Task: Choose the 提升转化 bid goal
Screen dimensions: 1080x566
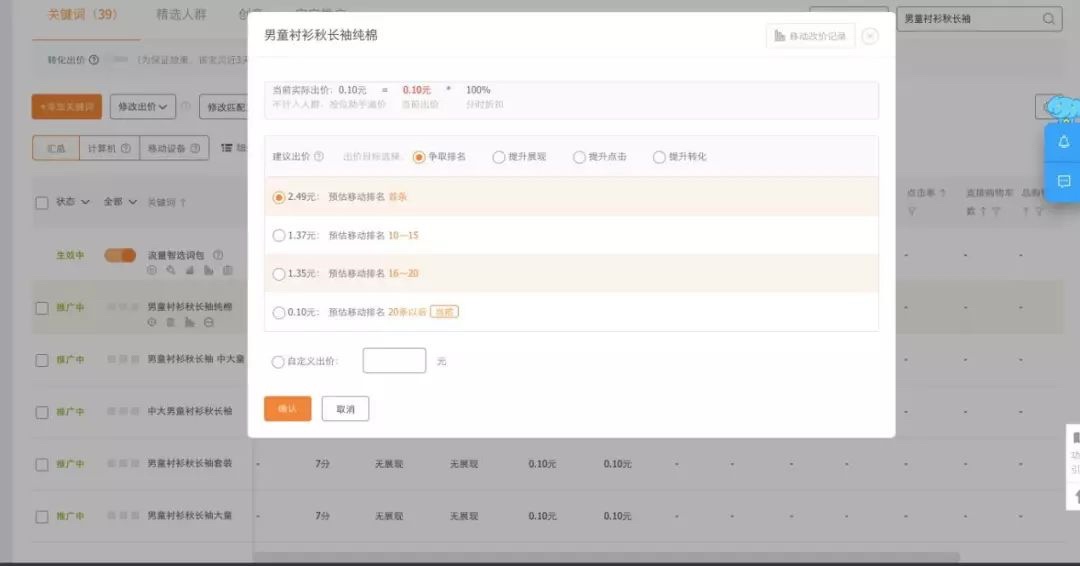Action: [x=659, y=157]
